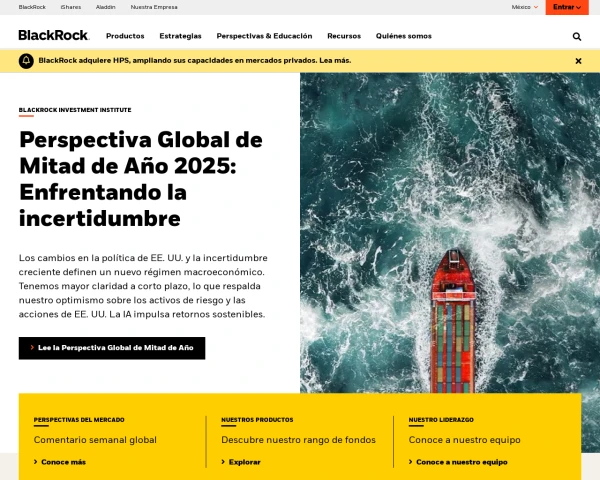Read the HPS acquisition announcement text
Viewport: 600px width, 480px height.
(195, 60)
